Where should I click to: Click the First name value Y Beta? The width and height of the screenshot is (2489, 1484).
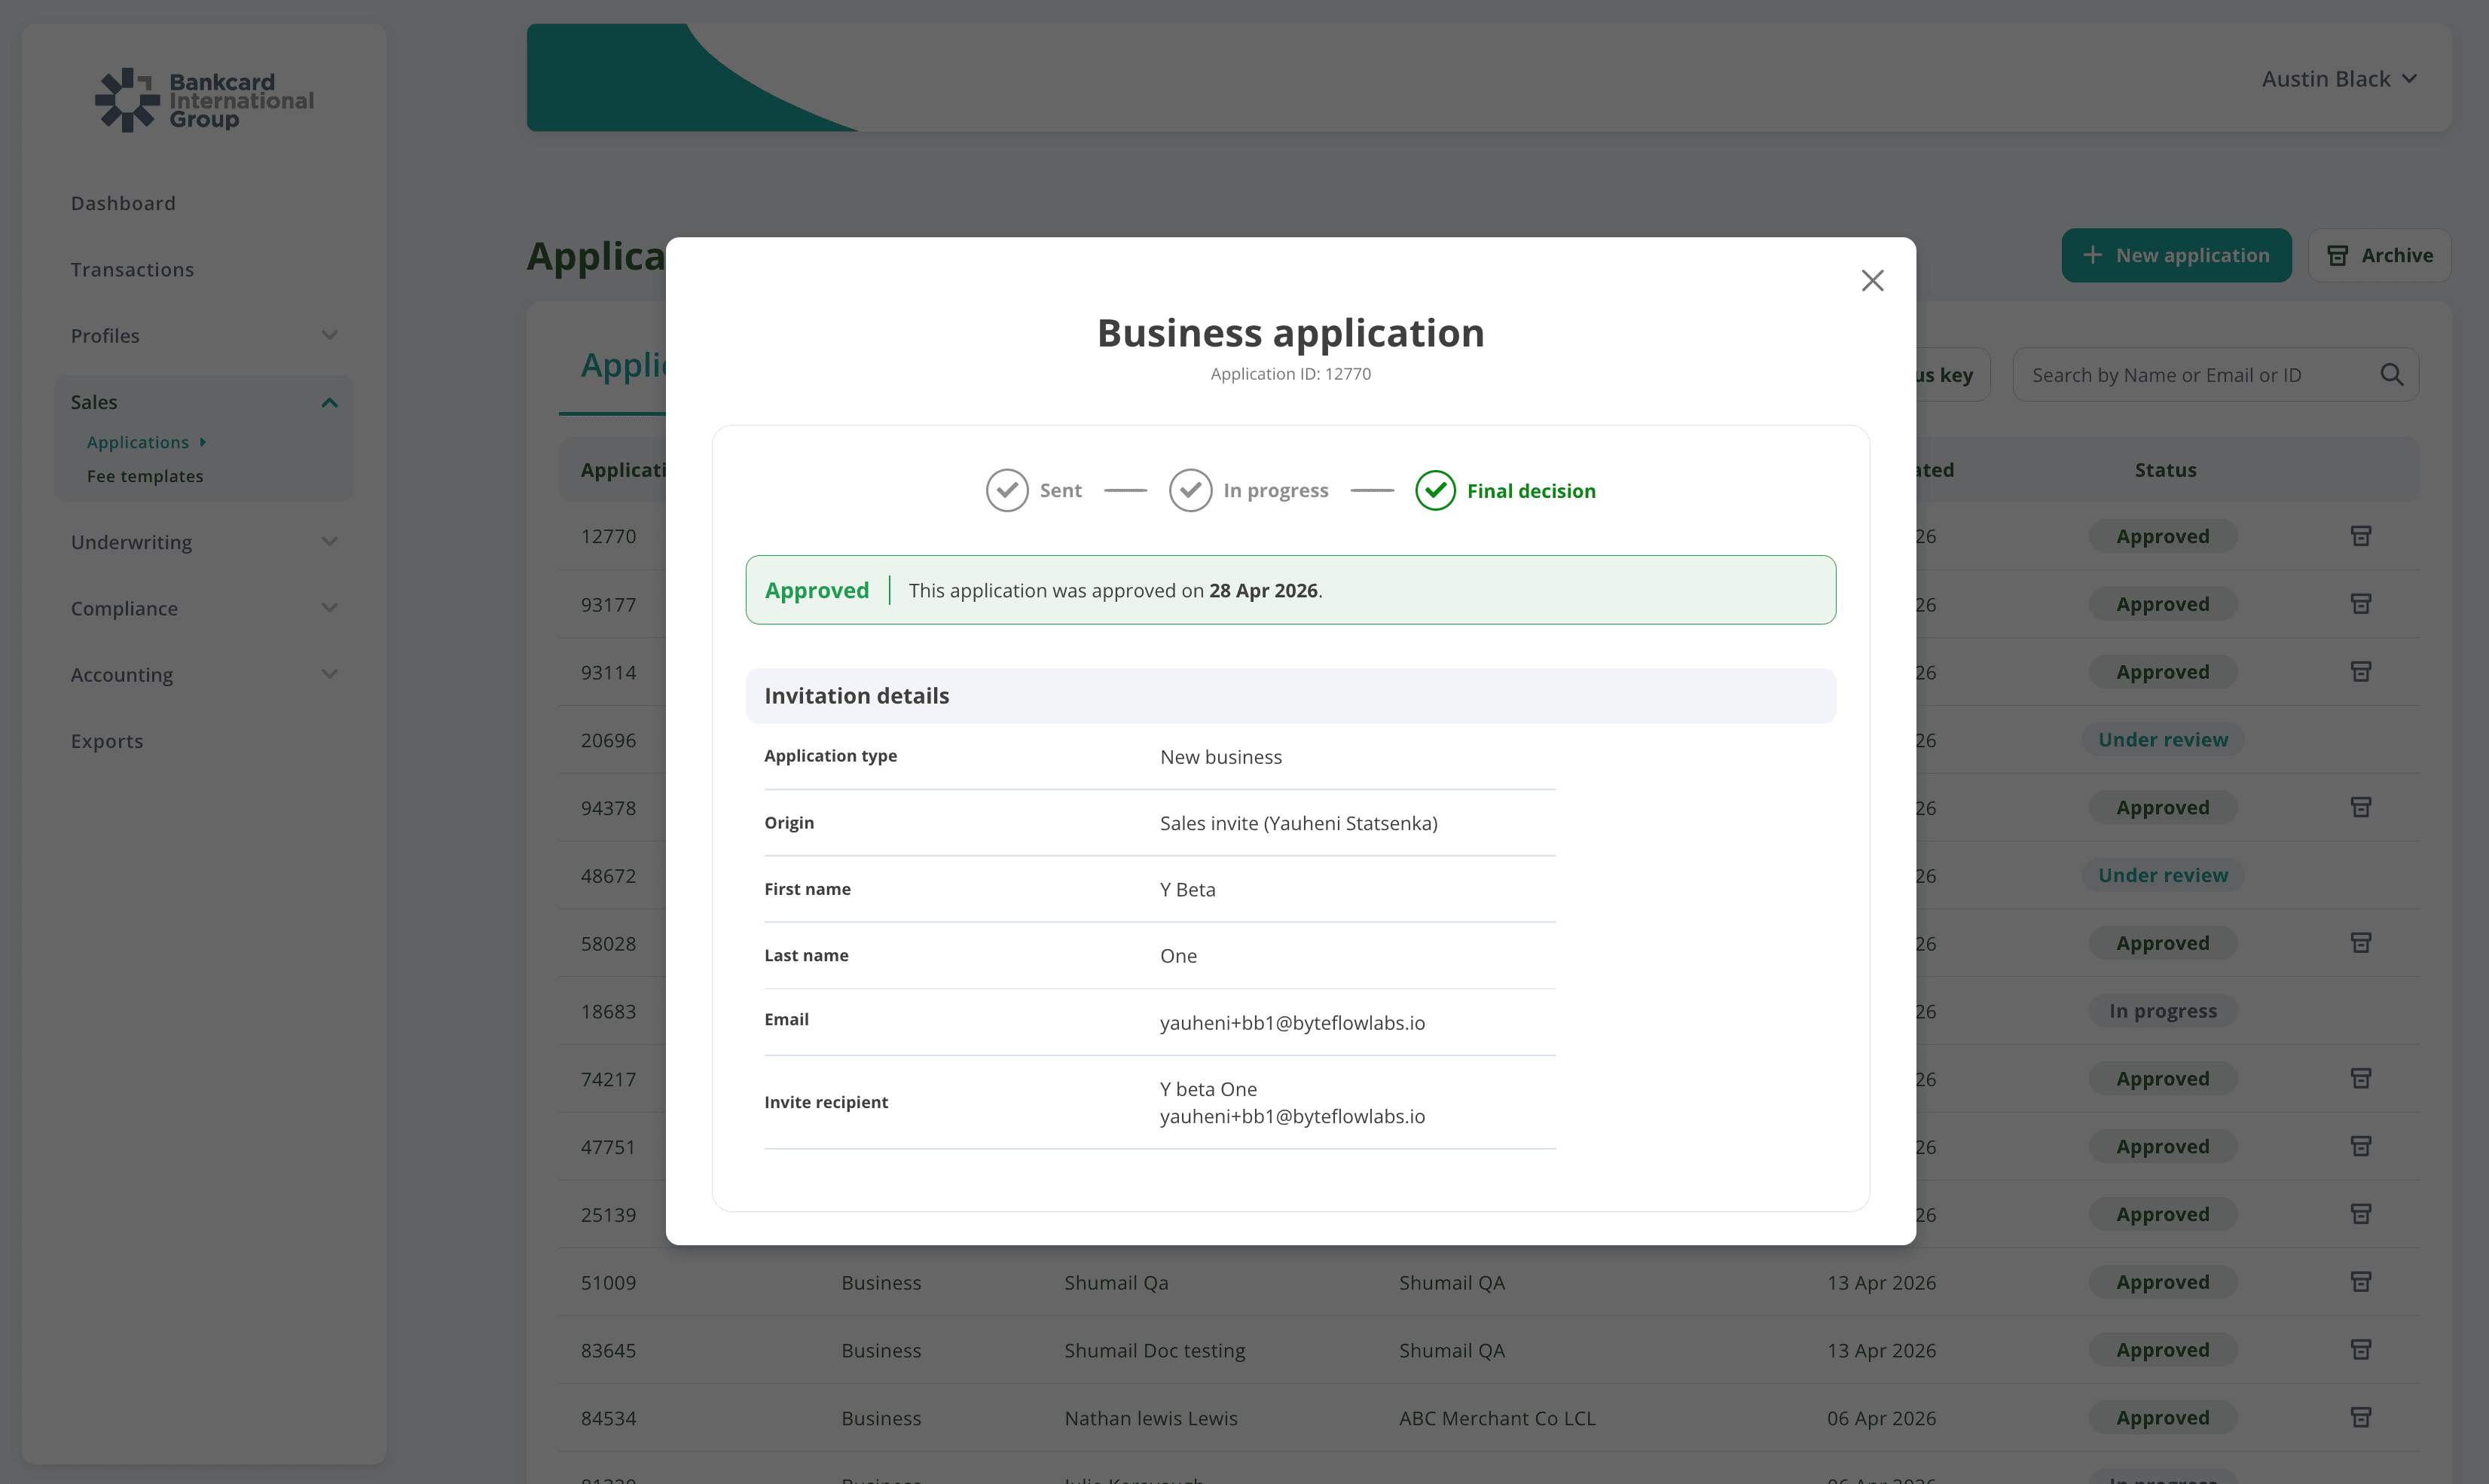pyautogui.click(x=1187, y=889)
